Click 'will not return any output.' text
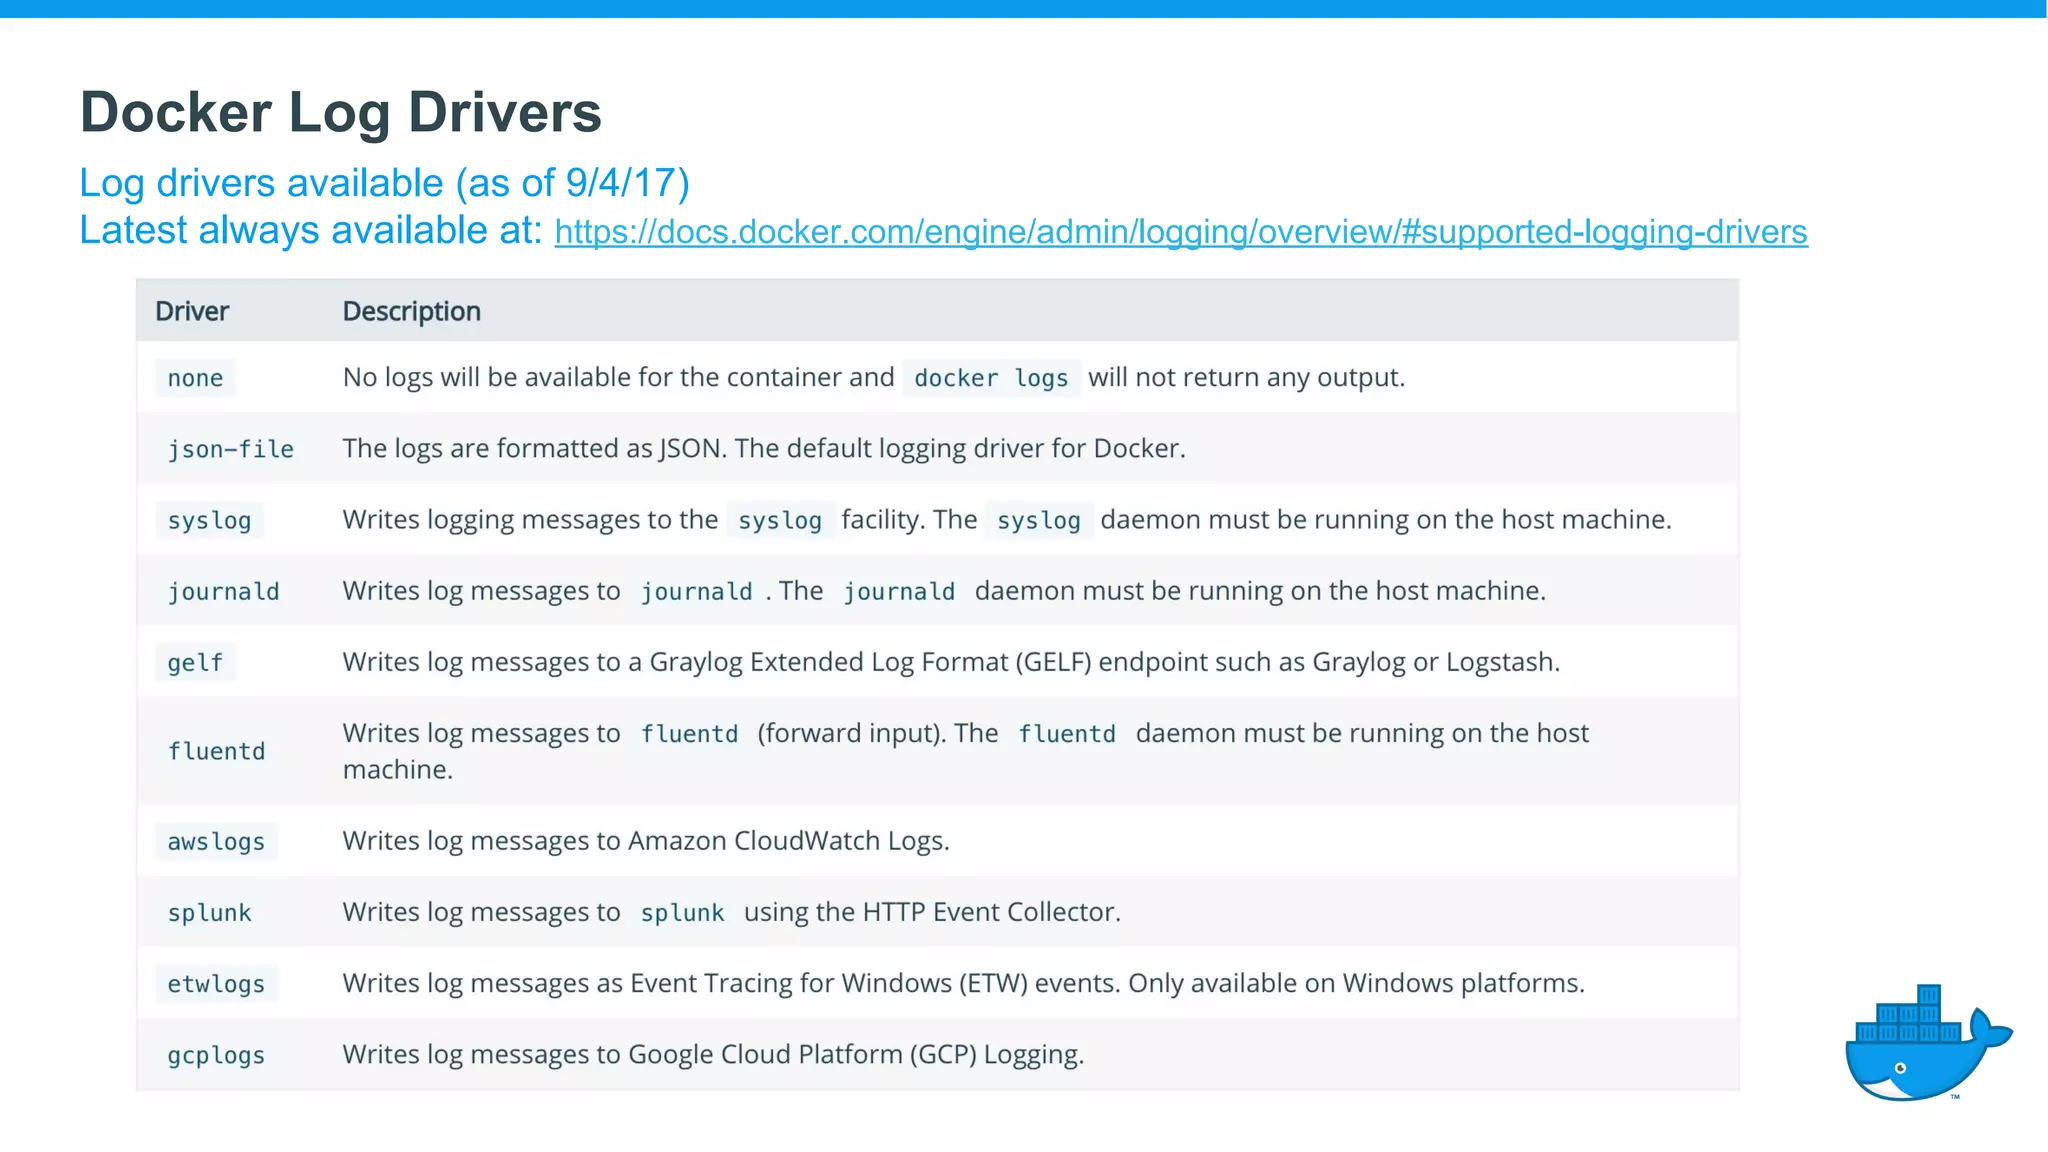This screenshot has width=2048, height=1152. point(1247,377)
